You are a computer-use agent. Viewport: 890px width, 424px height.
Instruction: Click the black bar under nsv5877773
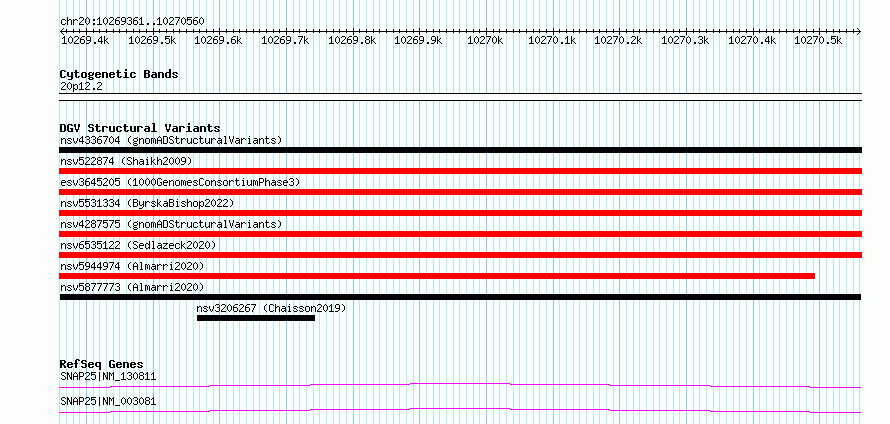[460, 297]
